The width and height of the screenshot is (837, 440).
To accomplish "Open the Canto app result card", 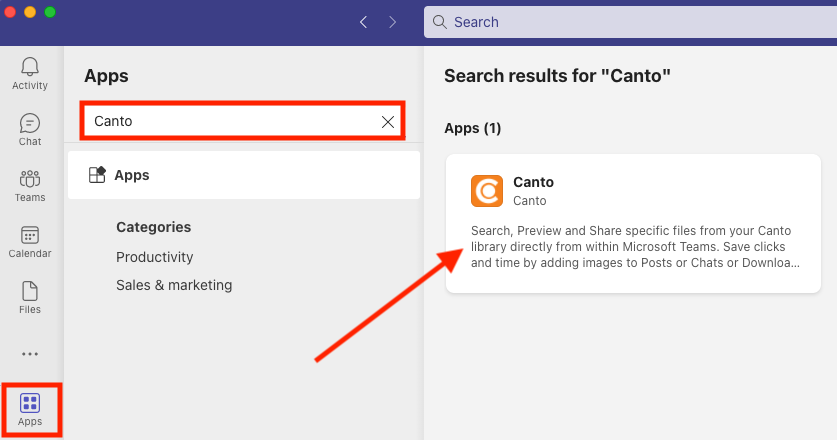I will point(633,223).
